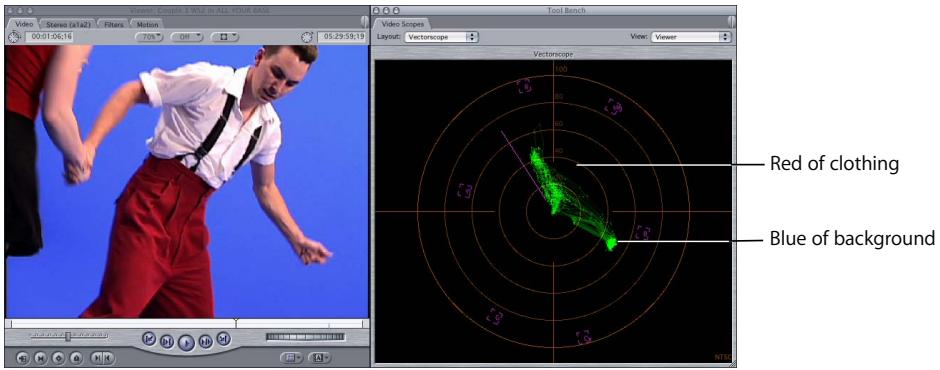Switch to the Motion tab
Viewport: 940px width, 370px height.
coord(146,25)
